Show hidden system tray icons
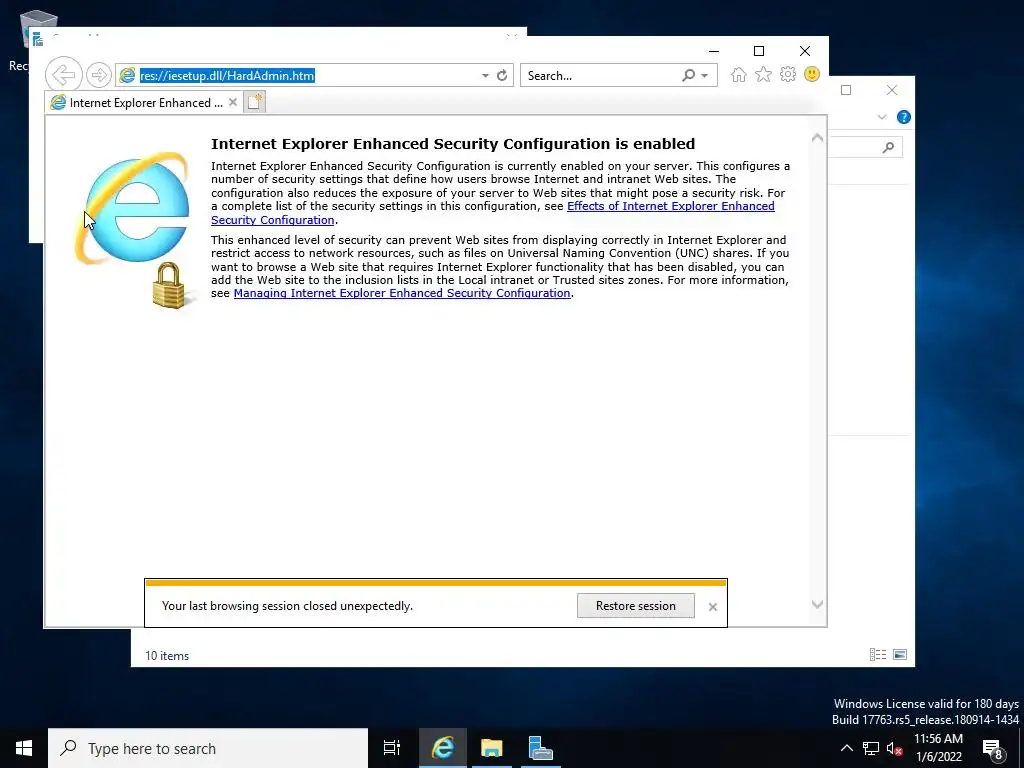This screenshot has height=768, width=1024. tap(846, 748)
